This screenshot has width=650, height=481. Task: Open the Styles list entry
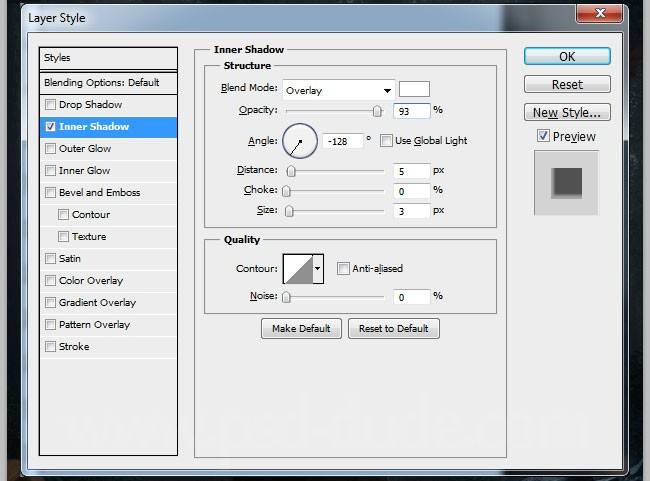pyautogui.click(x=108, y=58)
